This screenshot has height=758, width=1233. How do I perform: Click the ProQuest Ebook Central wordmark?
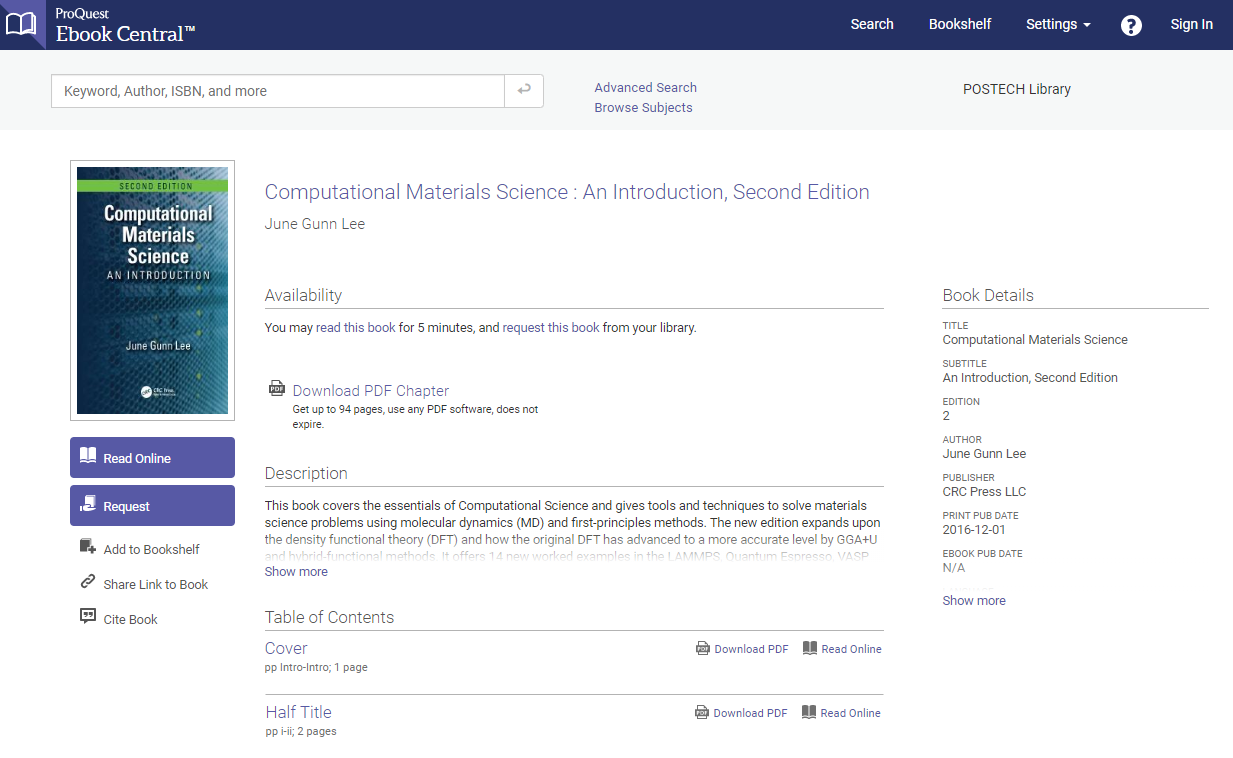(125, 25)
